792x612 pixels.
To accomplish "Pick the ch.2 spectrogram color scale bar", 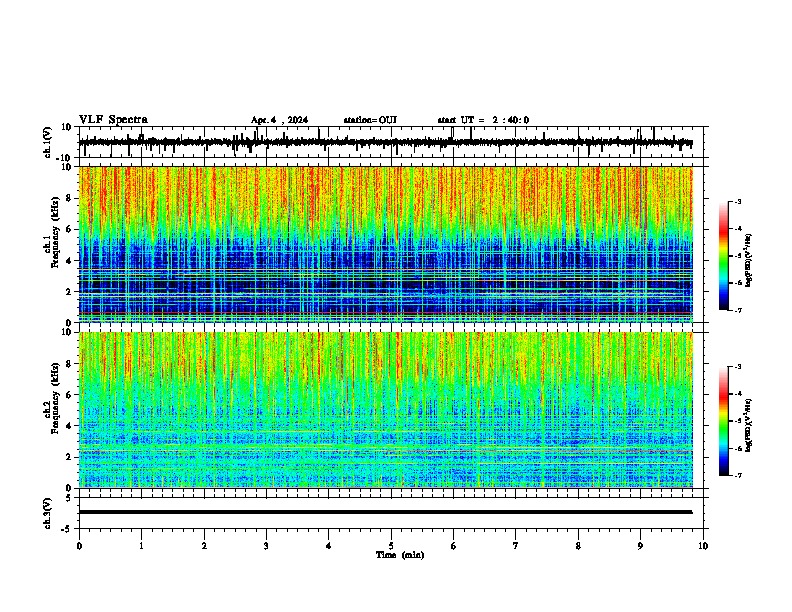I will [724, 421].
